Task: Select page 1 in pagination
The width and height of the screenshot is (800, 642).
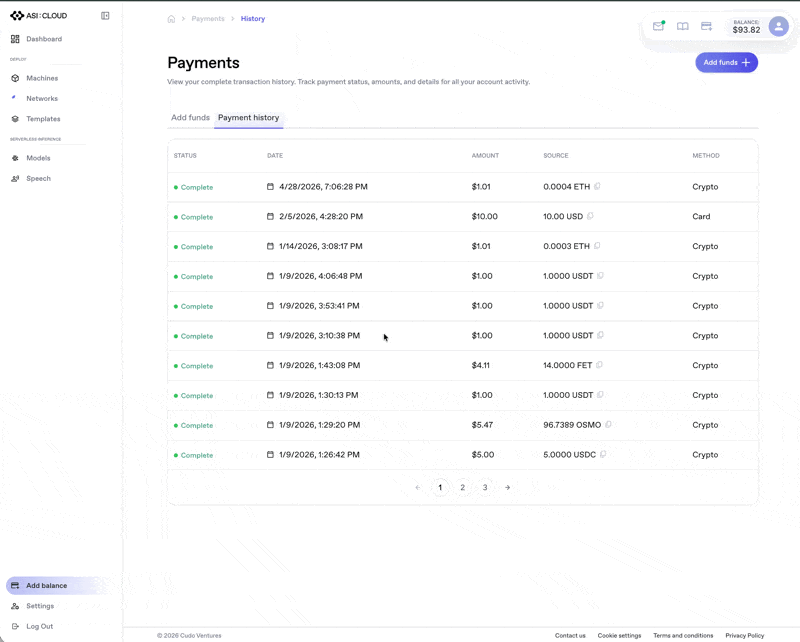Action: coord(440,487)
